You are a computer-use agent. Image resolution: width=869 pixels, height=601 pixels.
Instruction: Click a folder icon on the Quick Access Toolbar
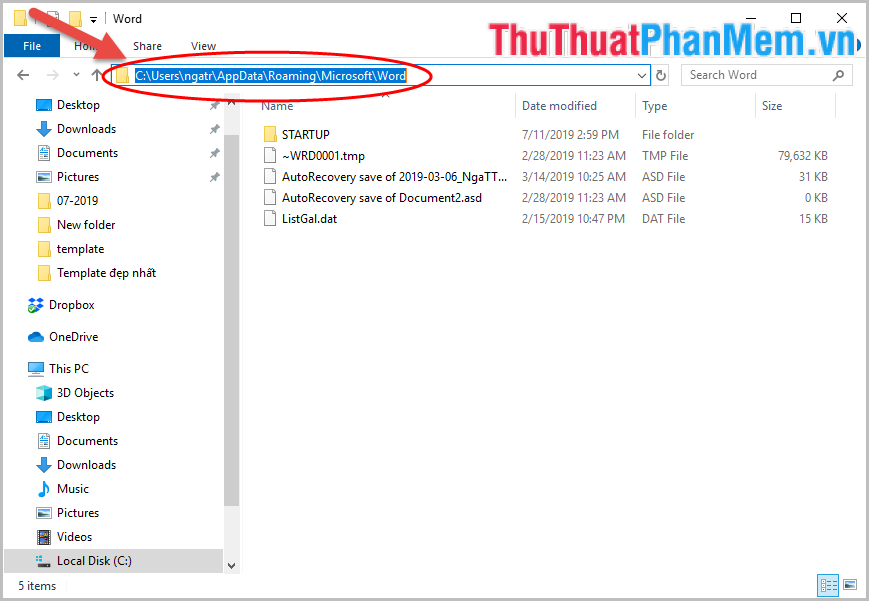click(19, 18)
